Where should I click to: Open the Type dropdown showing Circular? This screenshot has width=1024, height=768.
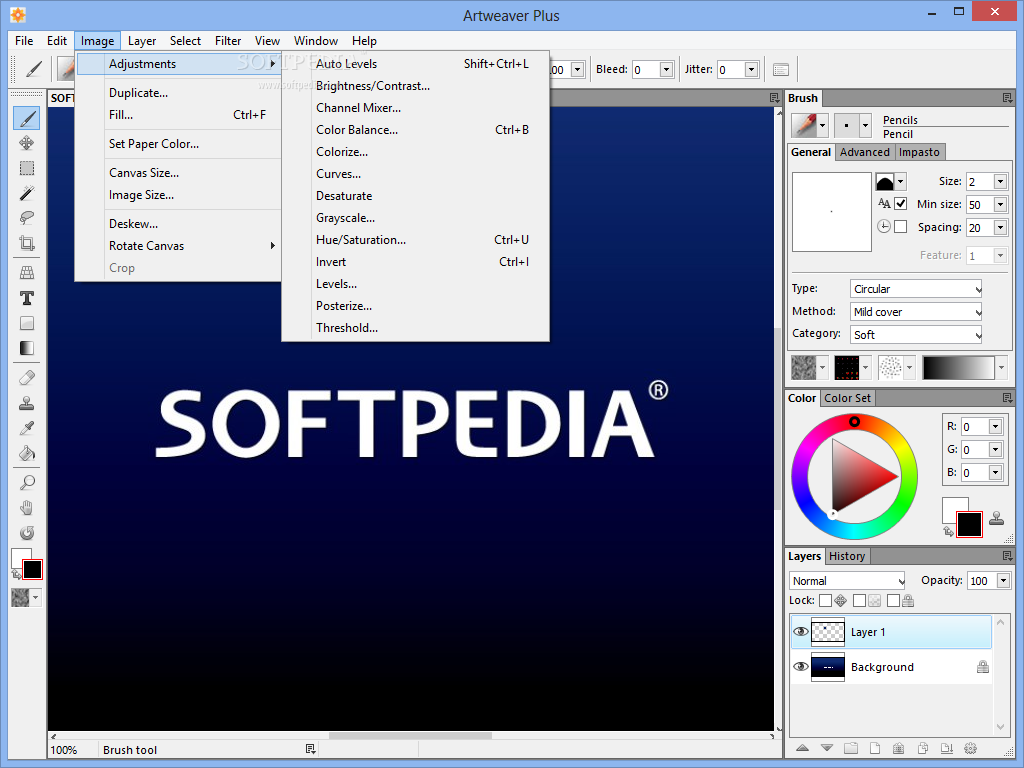(x=916, y=289)
